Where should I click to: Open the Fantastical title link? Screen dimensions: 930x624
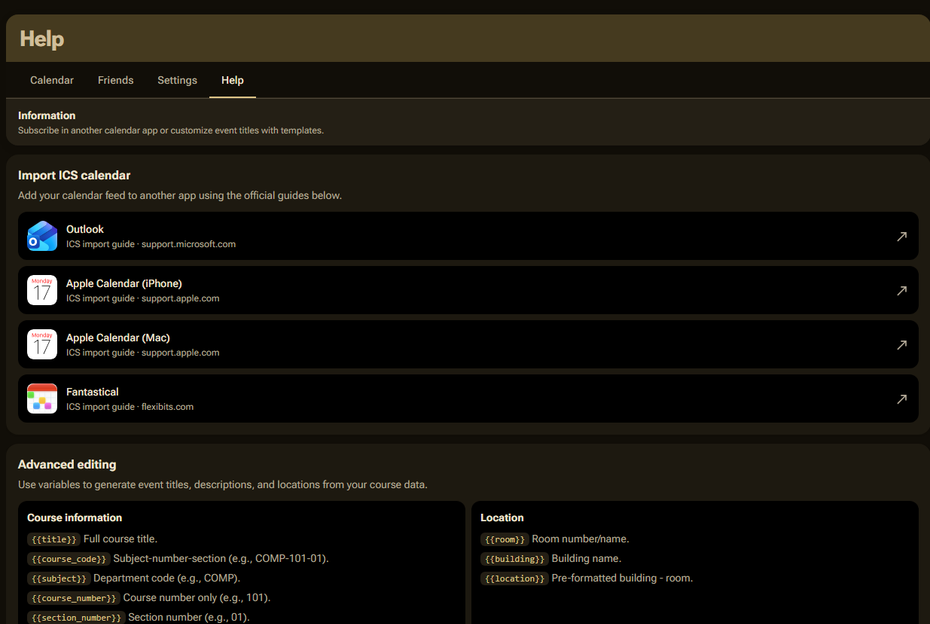[x=92, y=391]
